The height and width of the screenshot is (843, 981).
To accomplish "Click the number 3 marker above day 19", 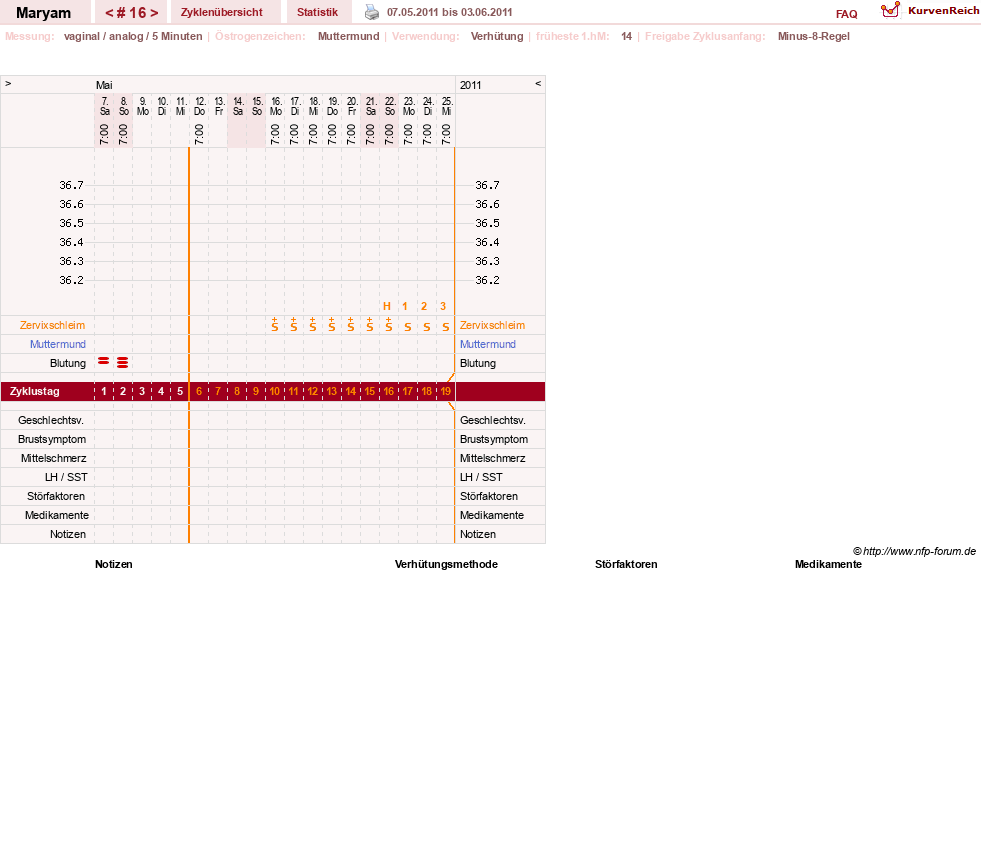I will click(x=443, y=306).
